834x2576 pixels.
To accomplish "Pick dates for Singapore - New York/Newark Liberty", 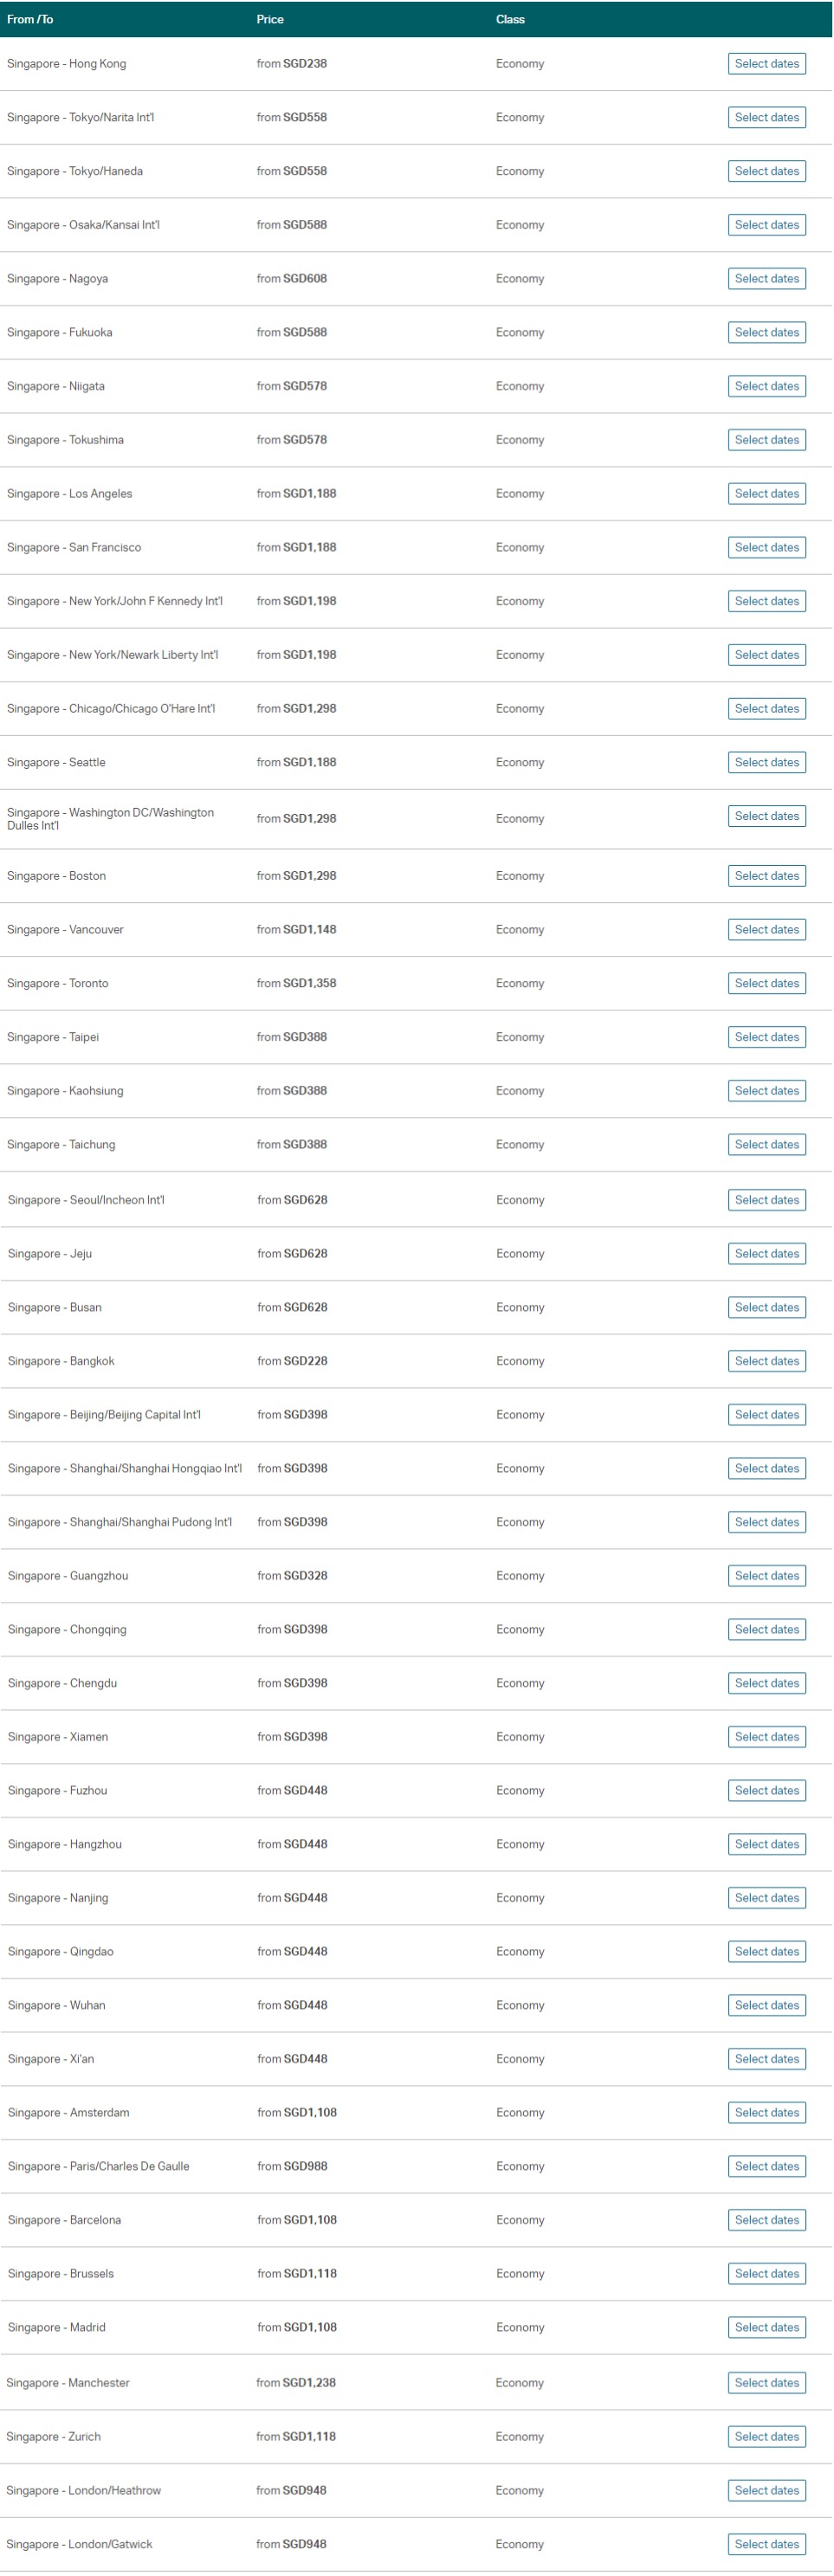I will pos(766,655).
